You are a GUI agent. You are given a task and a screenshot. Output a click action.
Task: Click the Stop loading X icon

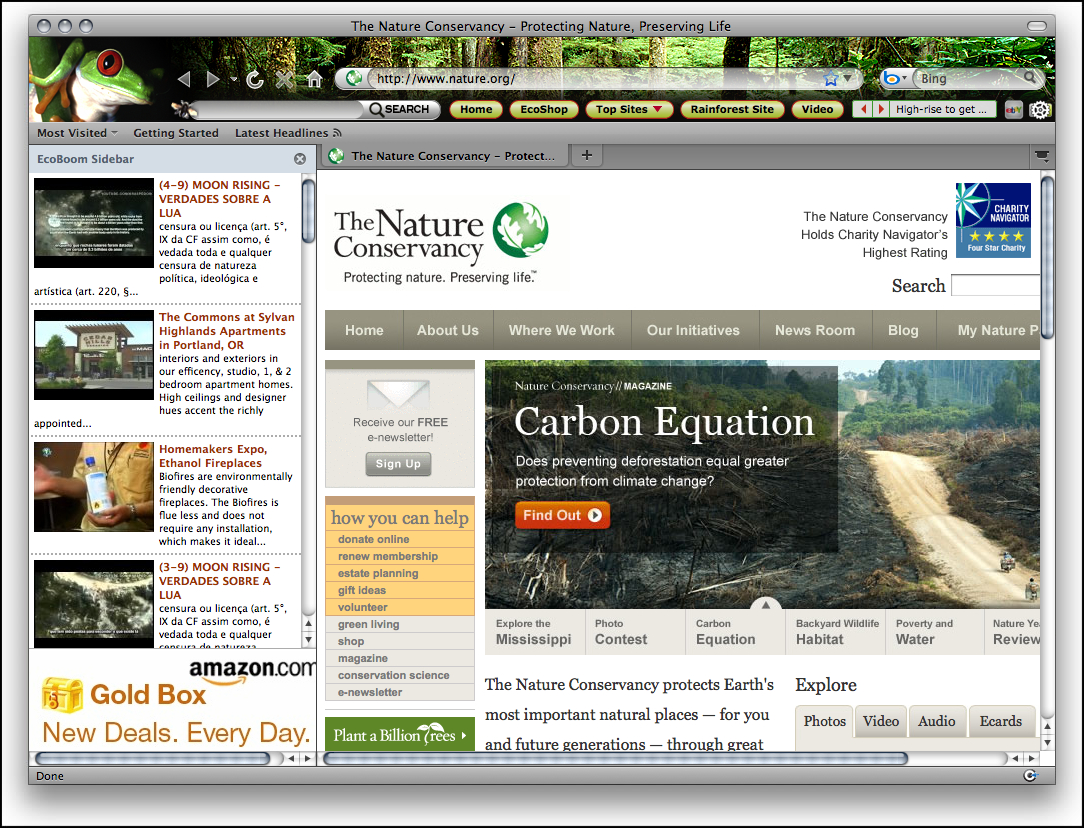point(285,80)
